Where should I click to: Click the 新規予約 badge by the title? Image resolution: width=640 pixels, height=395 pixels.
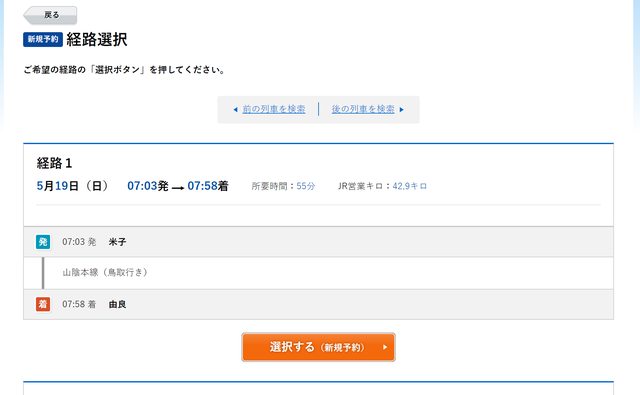pyautogui.click(x=43, y=39)
